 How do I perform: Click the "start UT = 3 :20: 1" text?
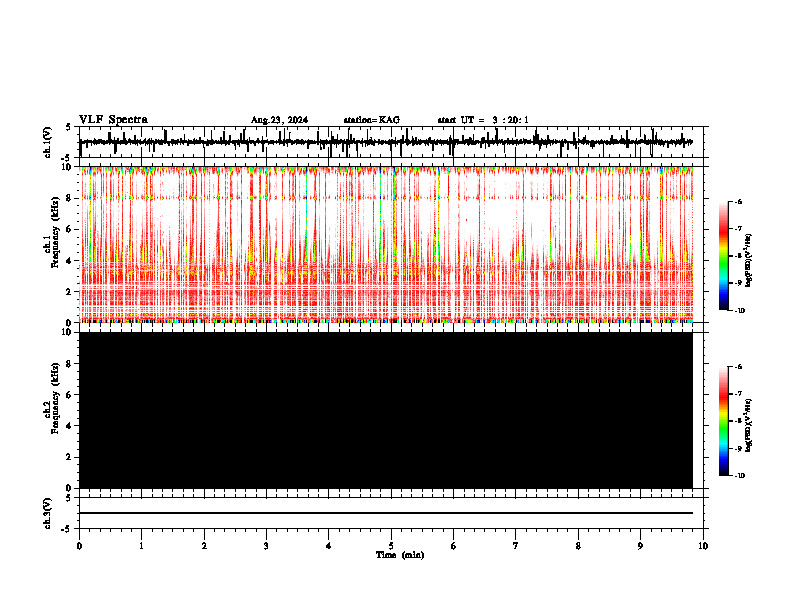pos(483,120)
